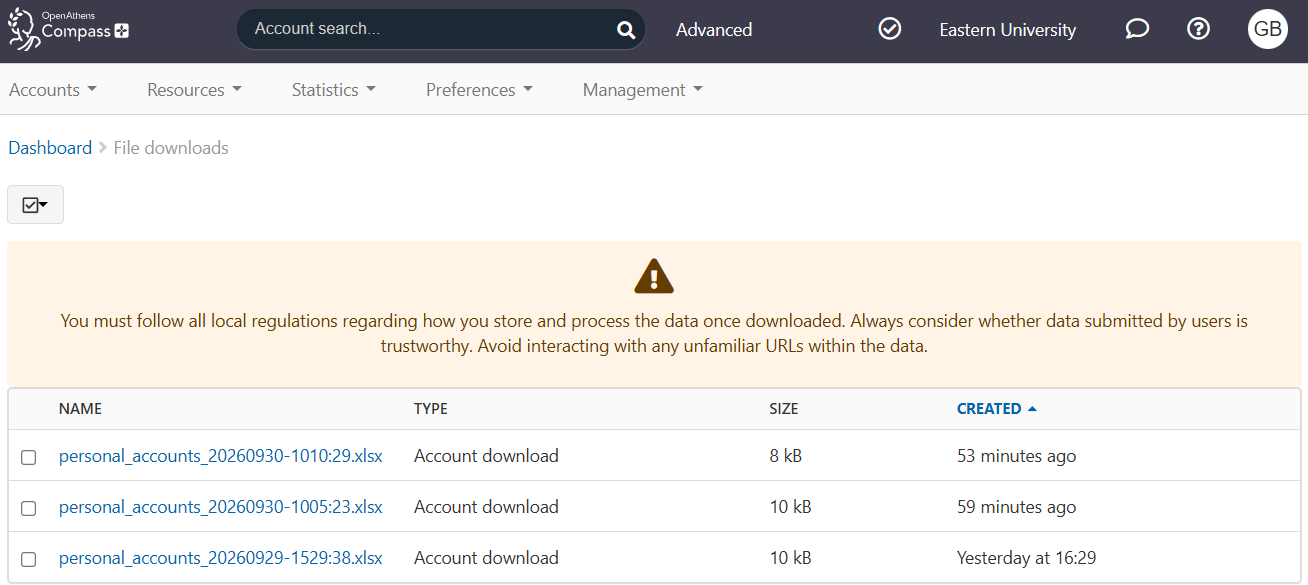
Task: Sort by the NAME column header
Action: click(x=80, y=409)
